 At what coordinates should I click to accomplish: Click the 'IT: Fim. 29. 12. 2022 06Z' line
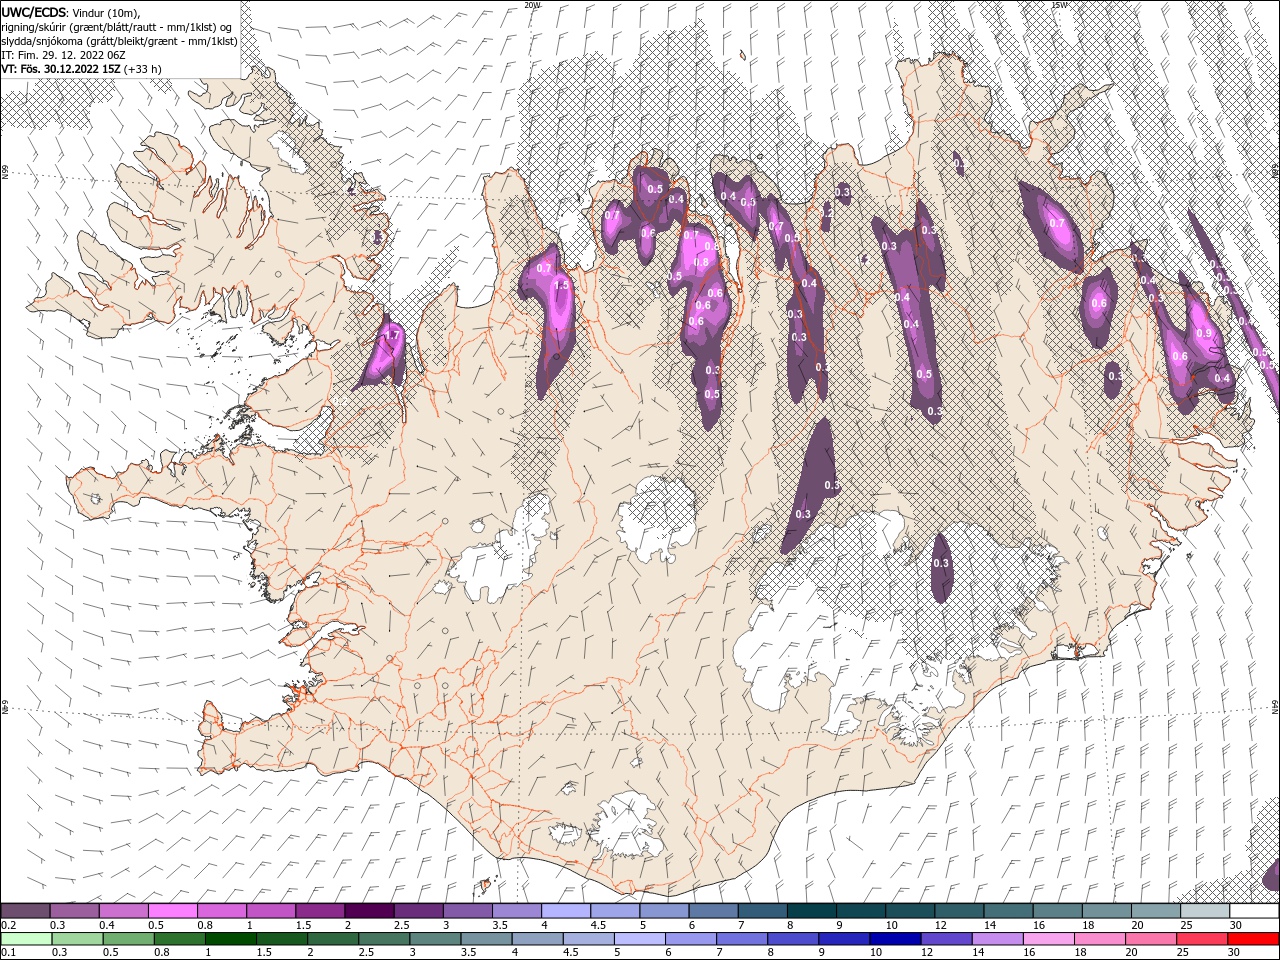tap(62, 55)
